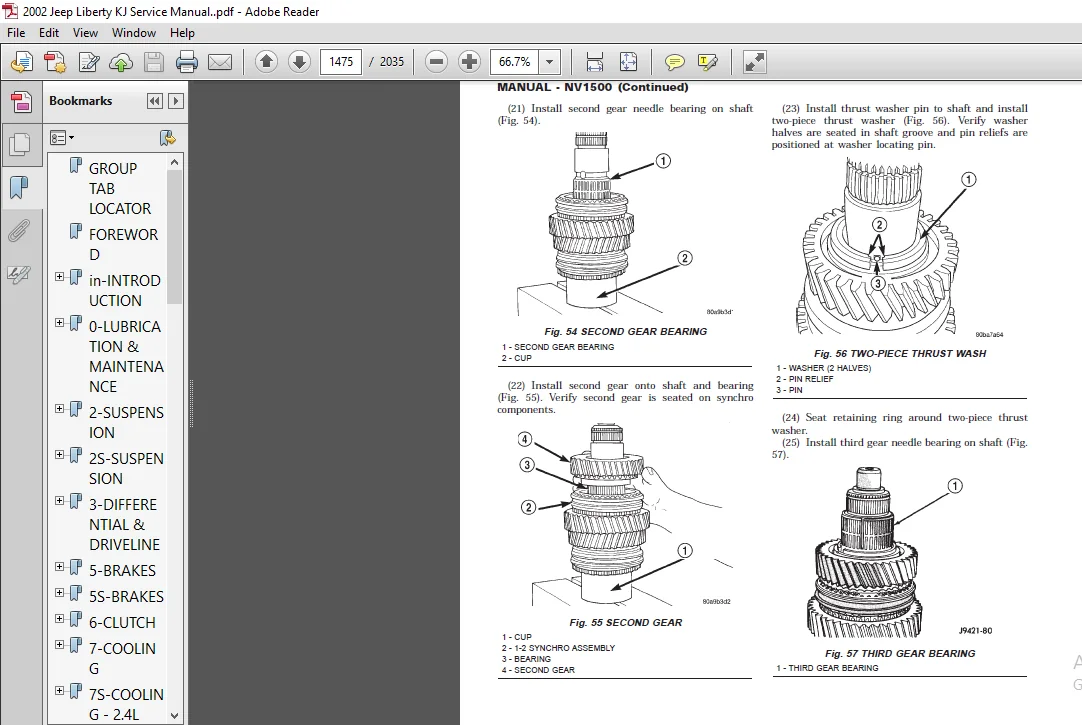Click the page number input field
Image resolution: width=1082 pixels, height=725 pixels.
pos(341,62)
